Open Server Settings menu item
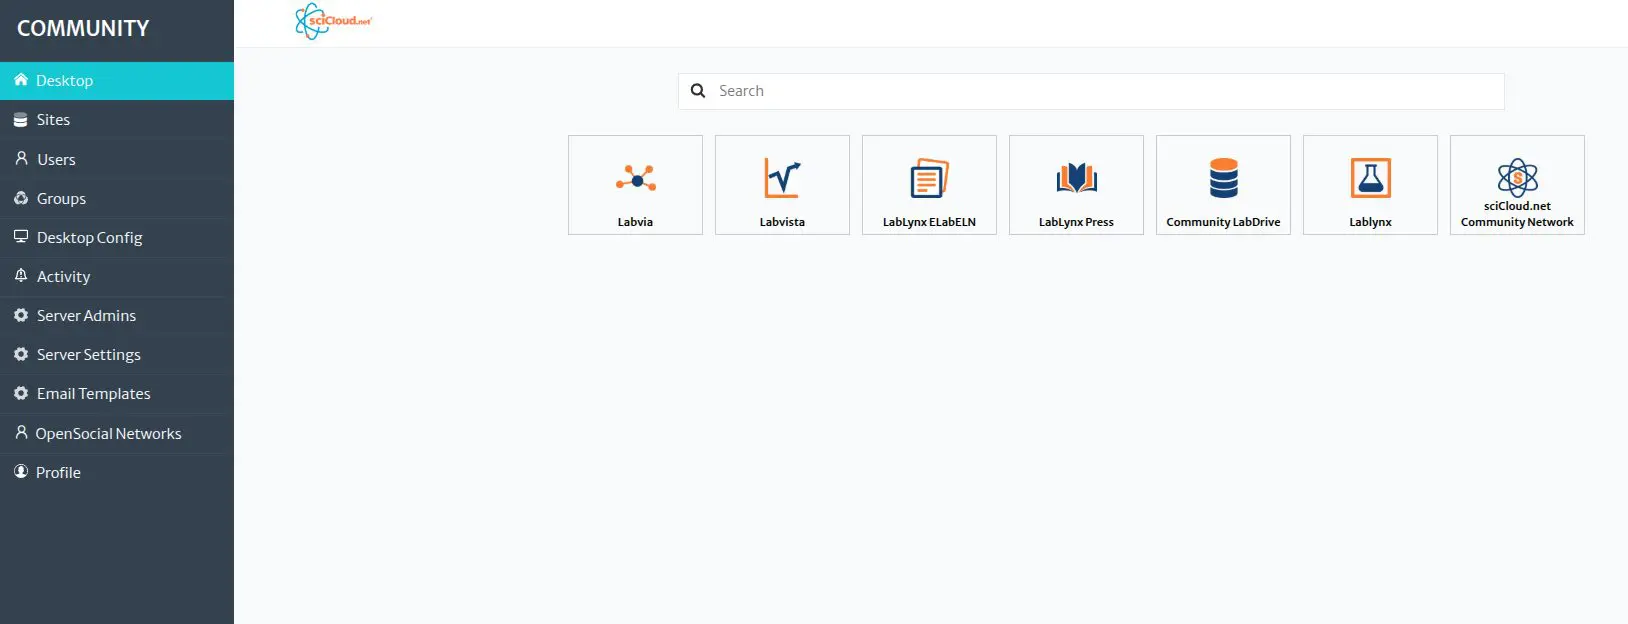The width and height of the screenshot is (1628, 624). pyautogui.click(x=117, y=354)
